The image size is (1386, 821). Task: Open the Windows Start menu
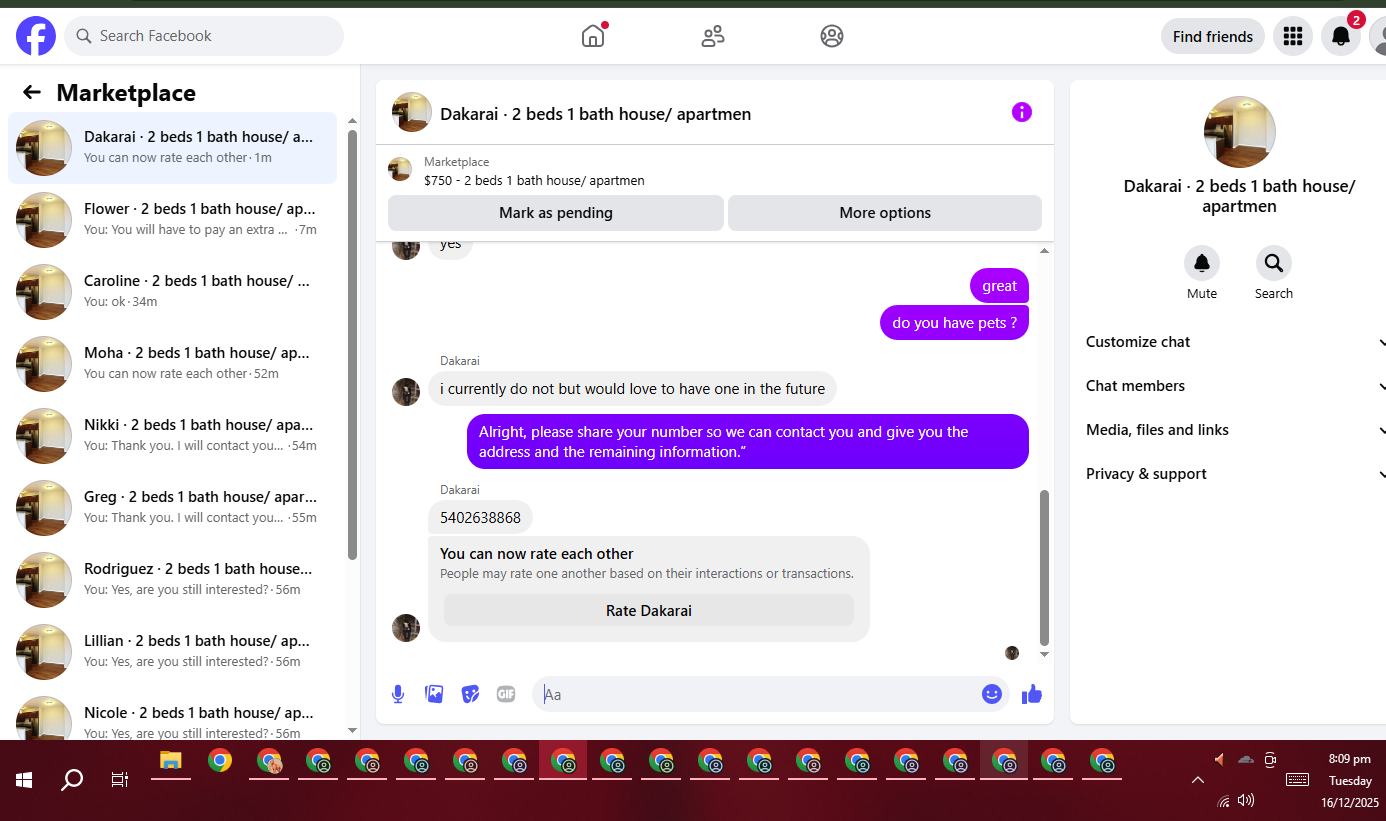point(24,780)
